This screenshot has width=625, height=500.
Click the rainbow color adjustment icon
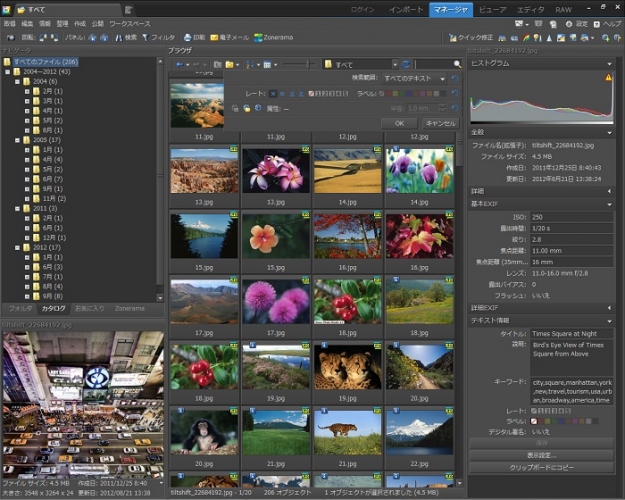[526, 38]
